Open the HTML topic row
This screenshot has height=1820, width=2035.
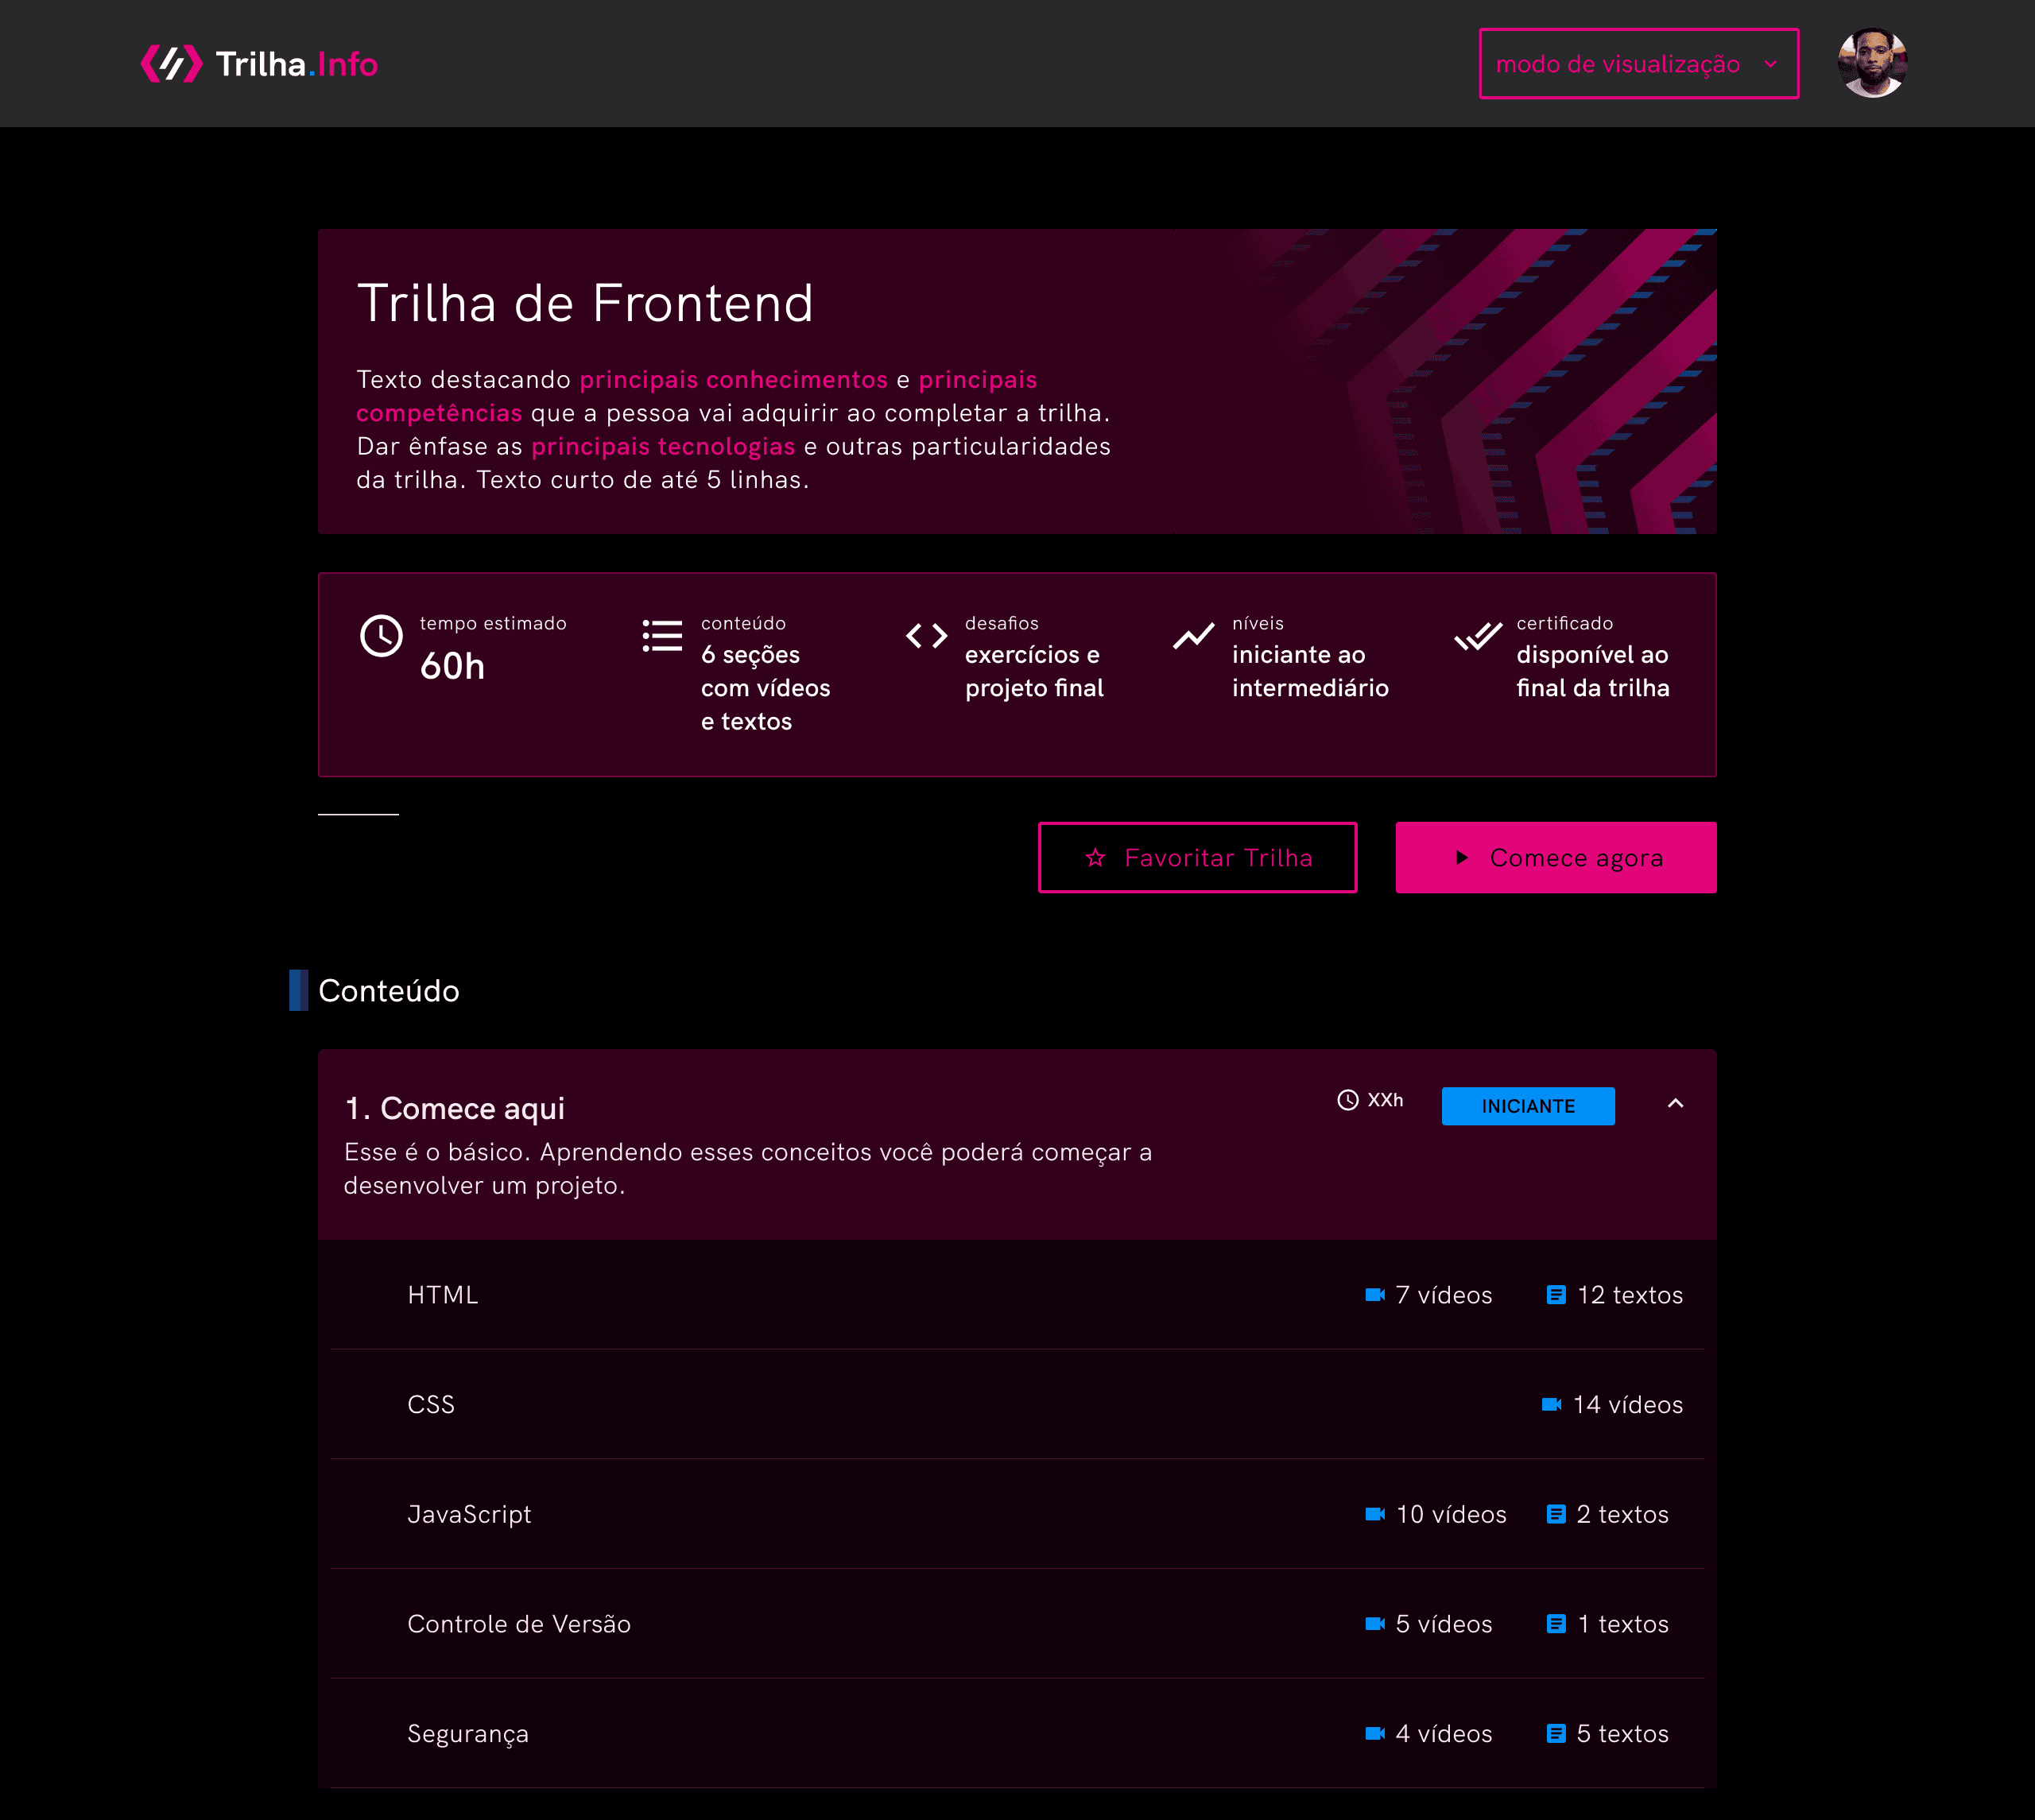(442, 1295)
